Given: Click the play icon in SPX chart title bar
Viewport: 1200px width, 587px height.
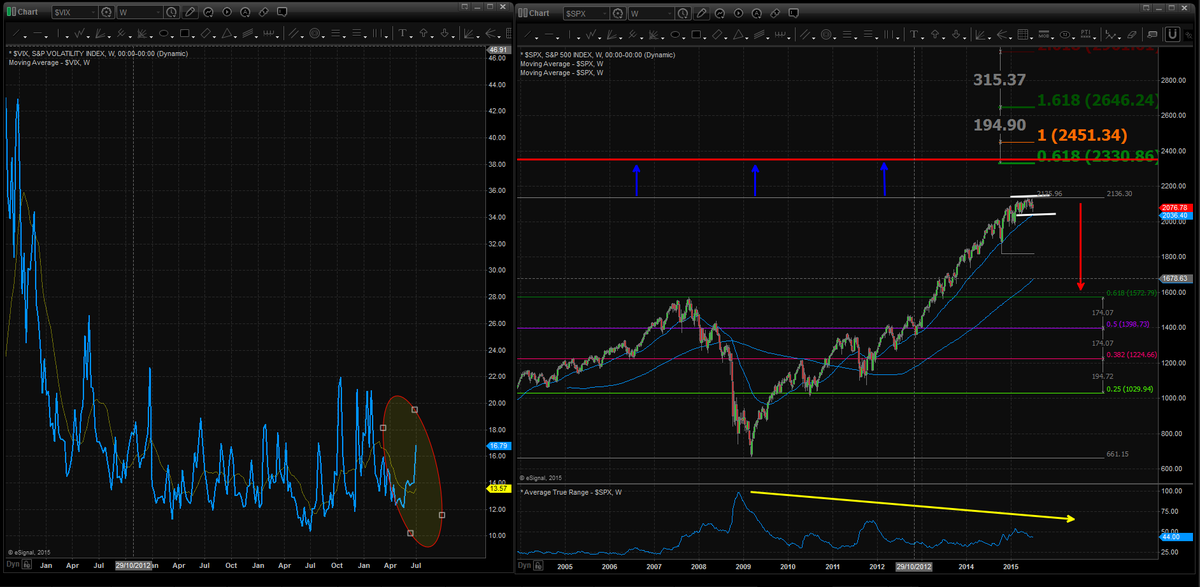Looking at the screenshot, I should click(x=738, y=13).
